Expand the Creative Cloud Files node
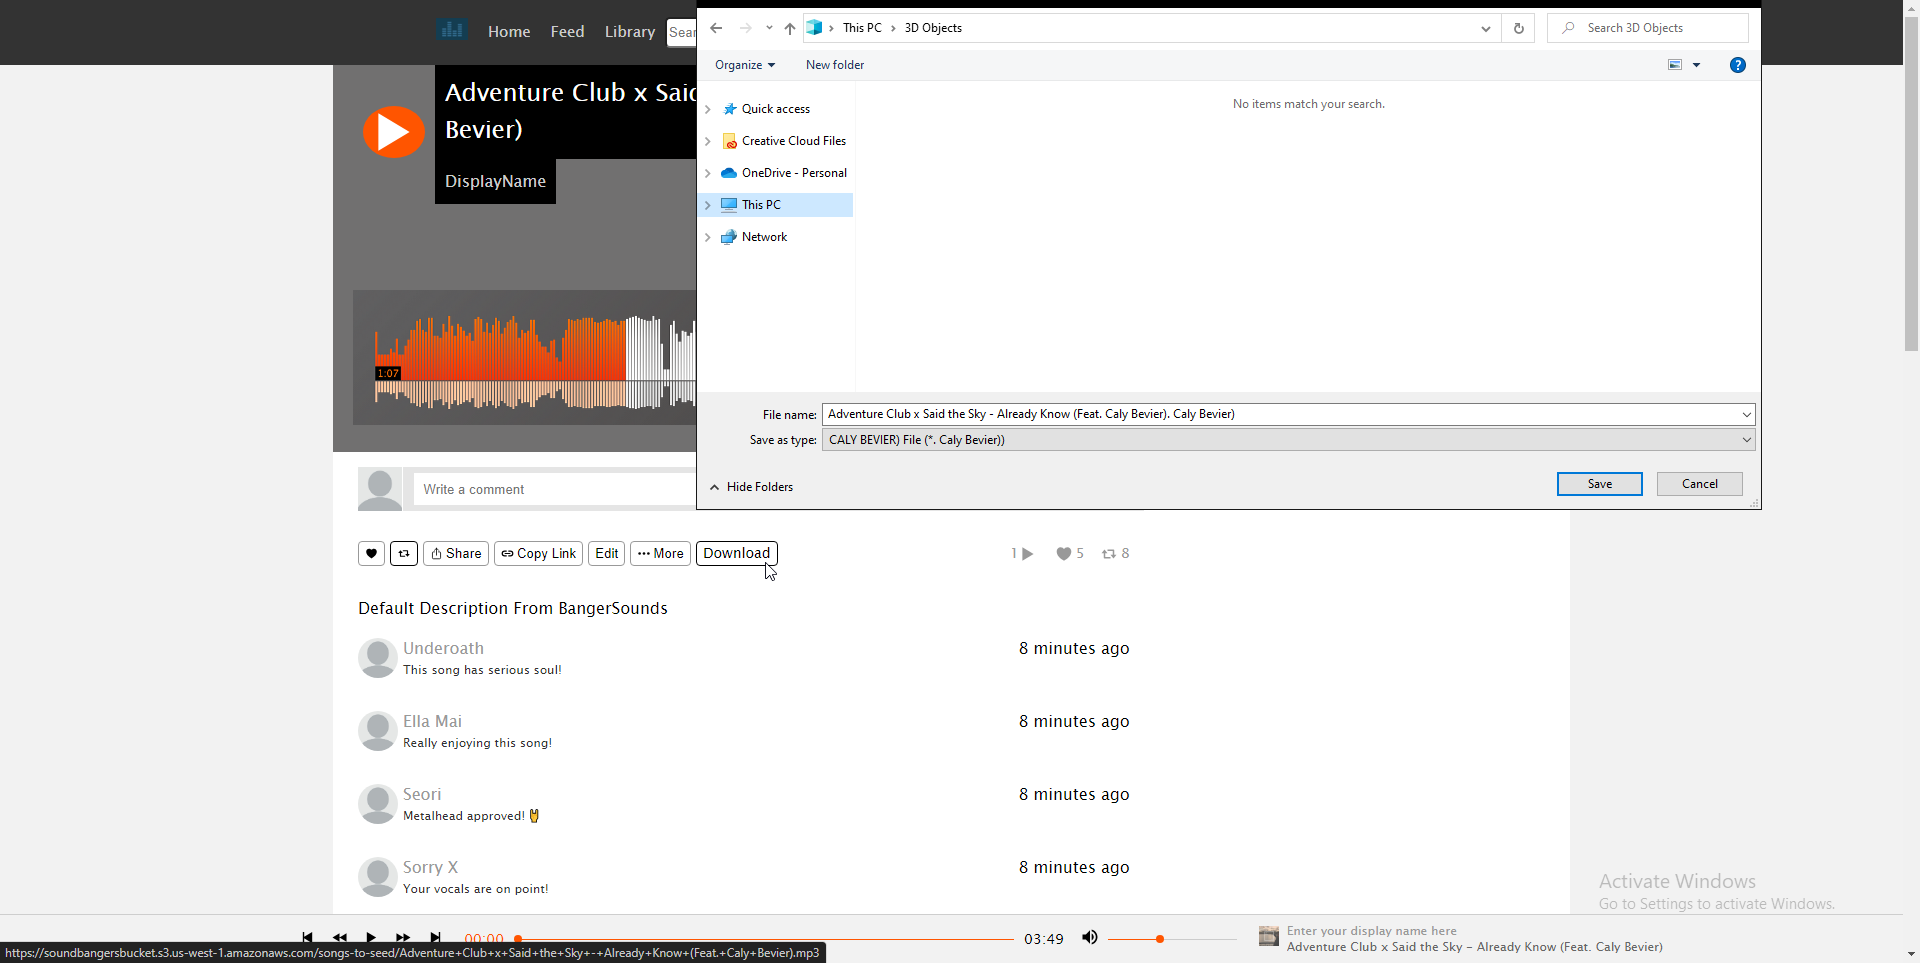 coord(708,141)
